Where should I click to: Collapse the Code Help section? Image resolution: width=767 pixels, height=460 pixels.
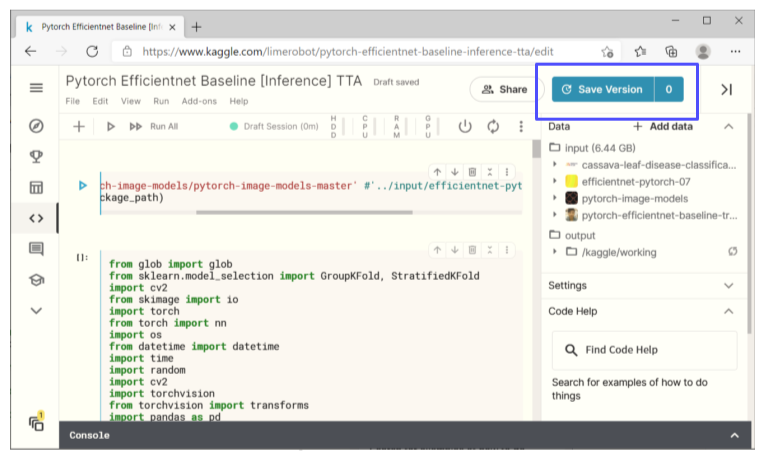click(728, 311)
